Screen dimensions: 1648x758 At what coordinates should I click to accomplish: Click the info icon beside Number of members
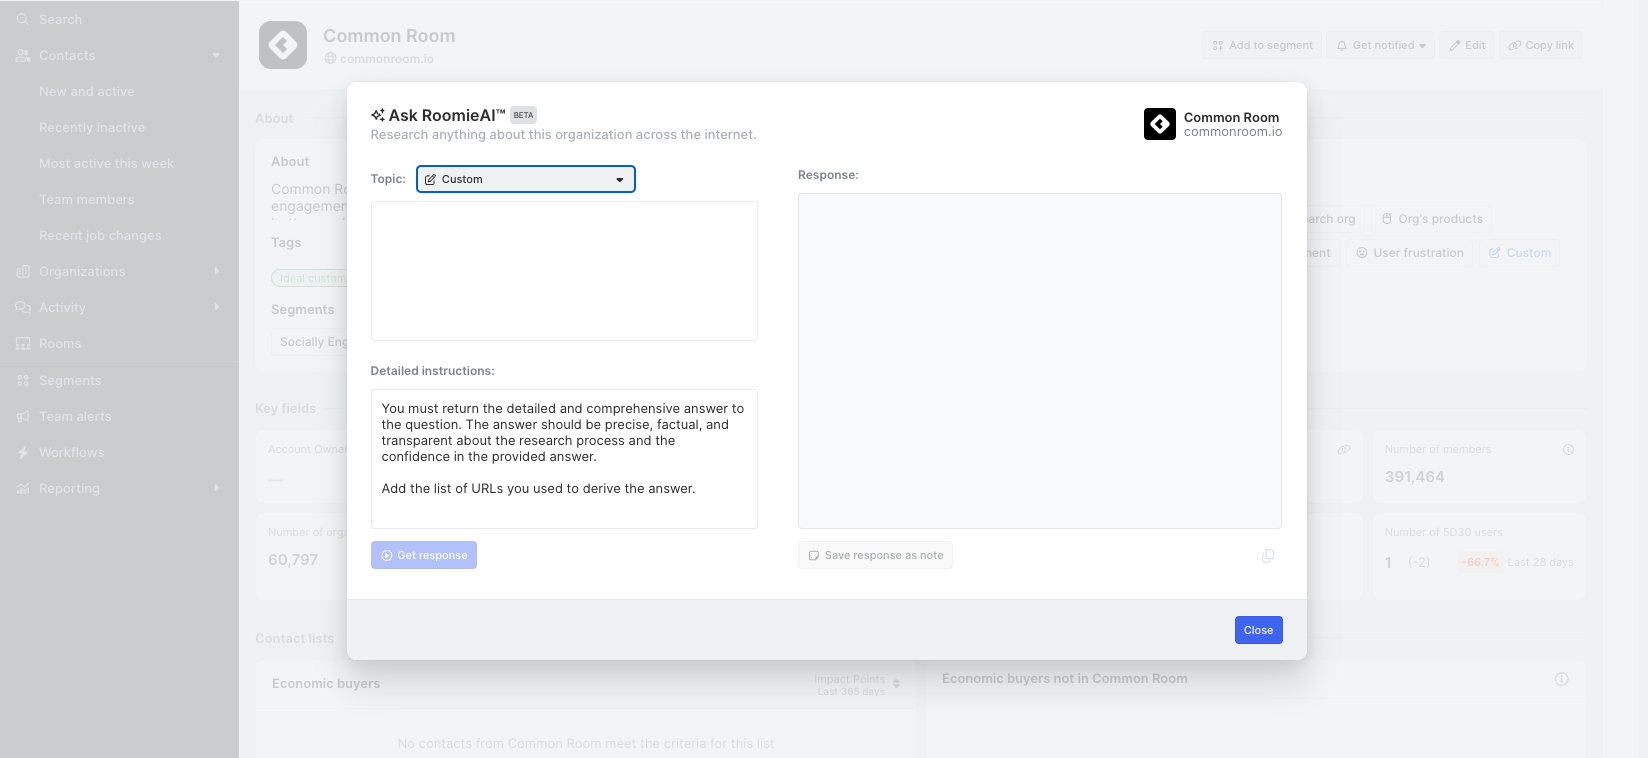click(x=1568, y=450)
